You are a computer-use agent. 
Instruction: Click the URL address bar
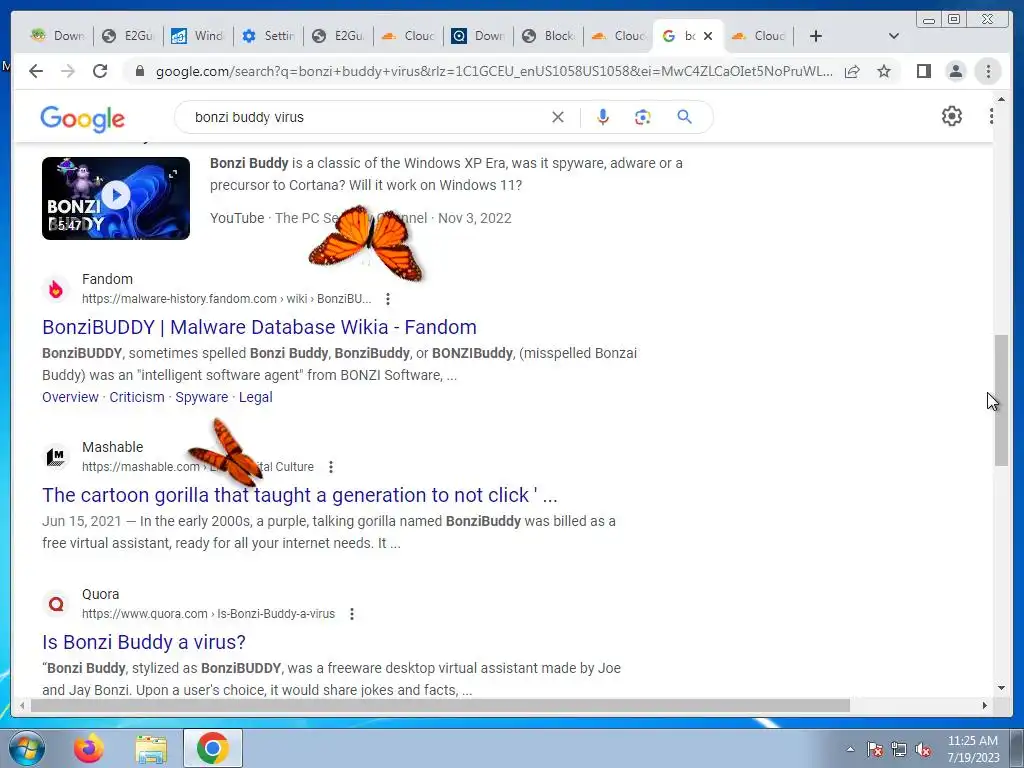pos(494,71)
